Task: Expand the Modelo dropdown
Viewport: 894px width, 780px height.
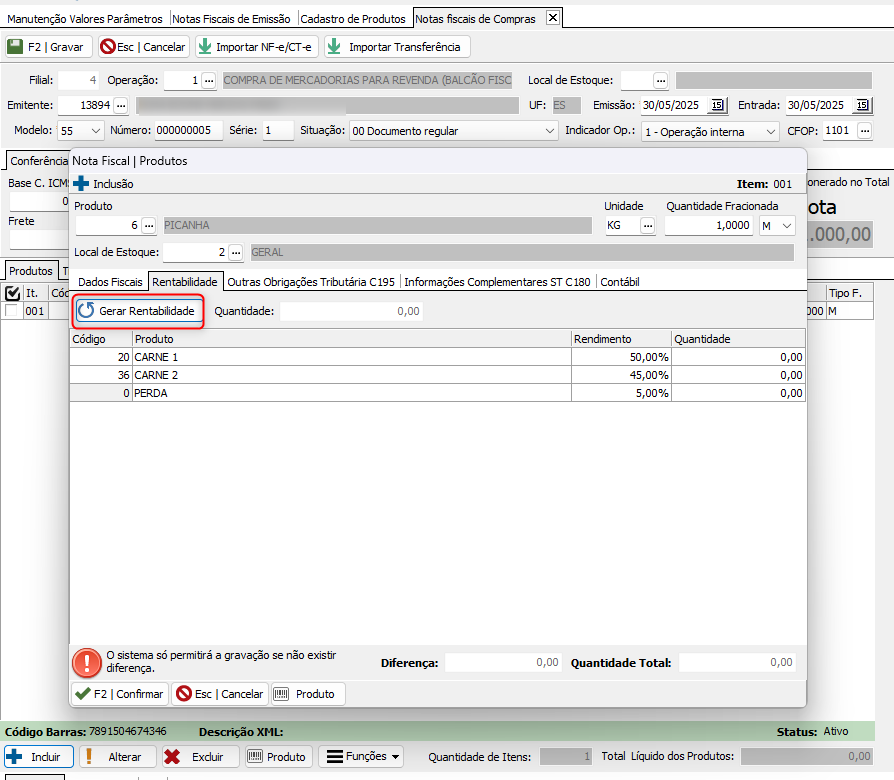Action: point(96,131)
